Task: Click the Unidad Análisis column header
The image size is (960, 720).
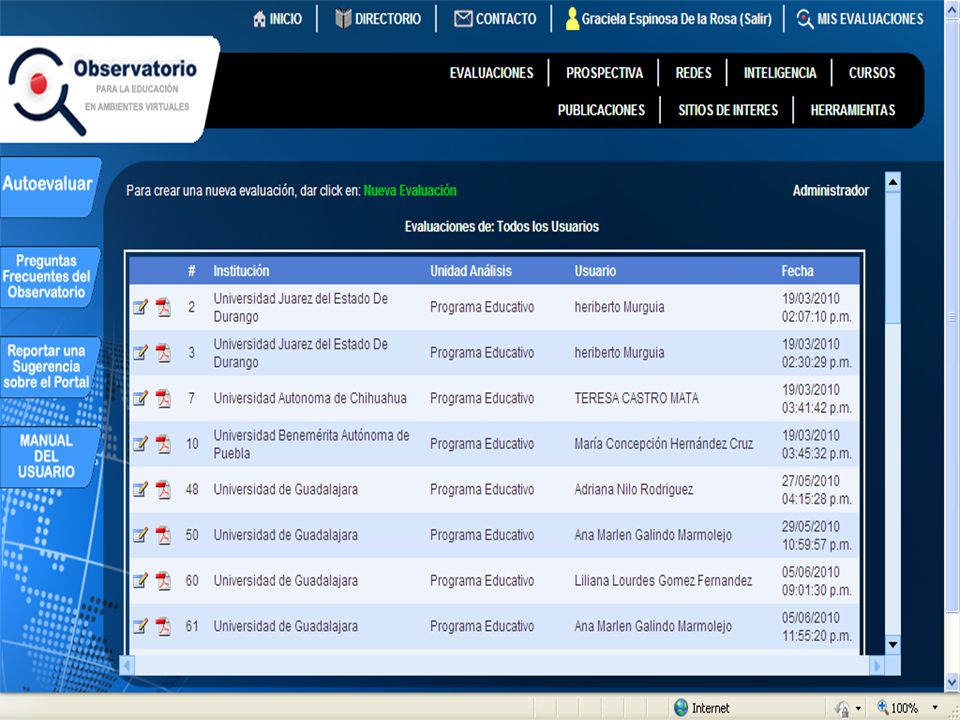Action: 470,271
